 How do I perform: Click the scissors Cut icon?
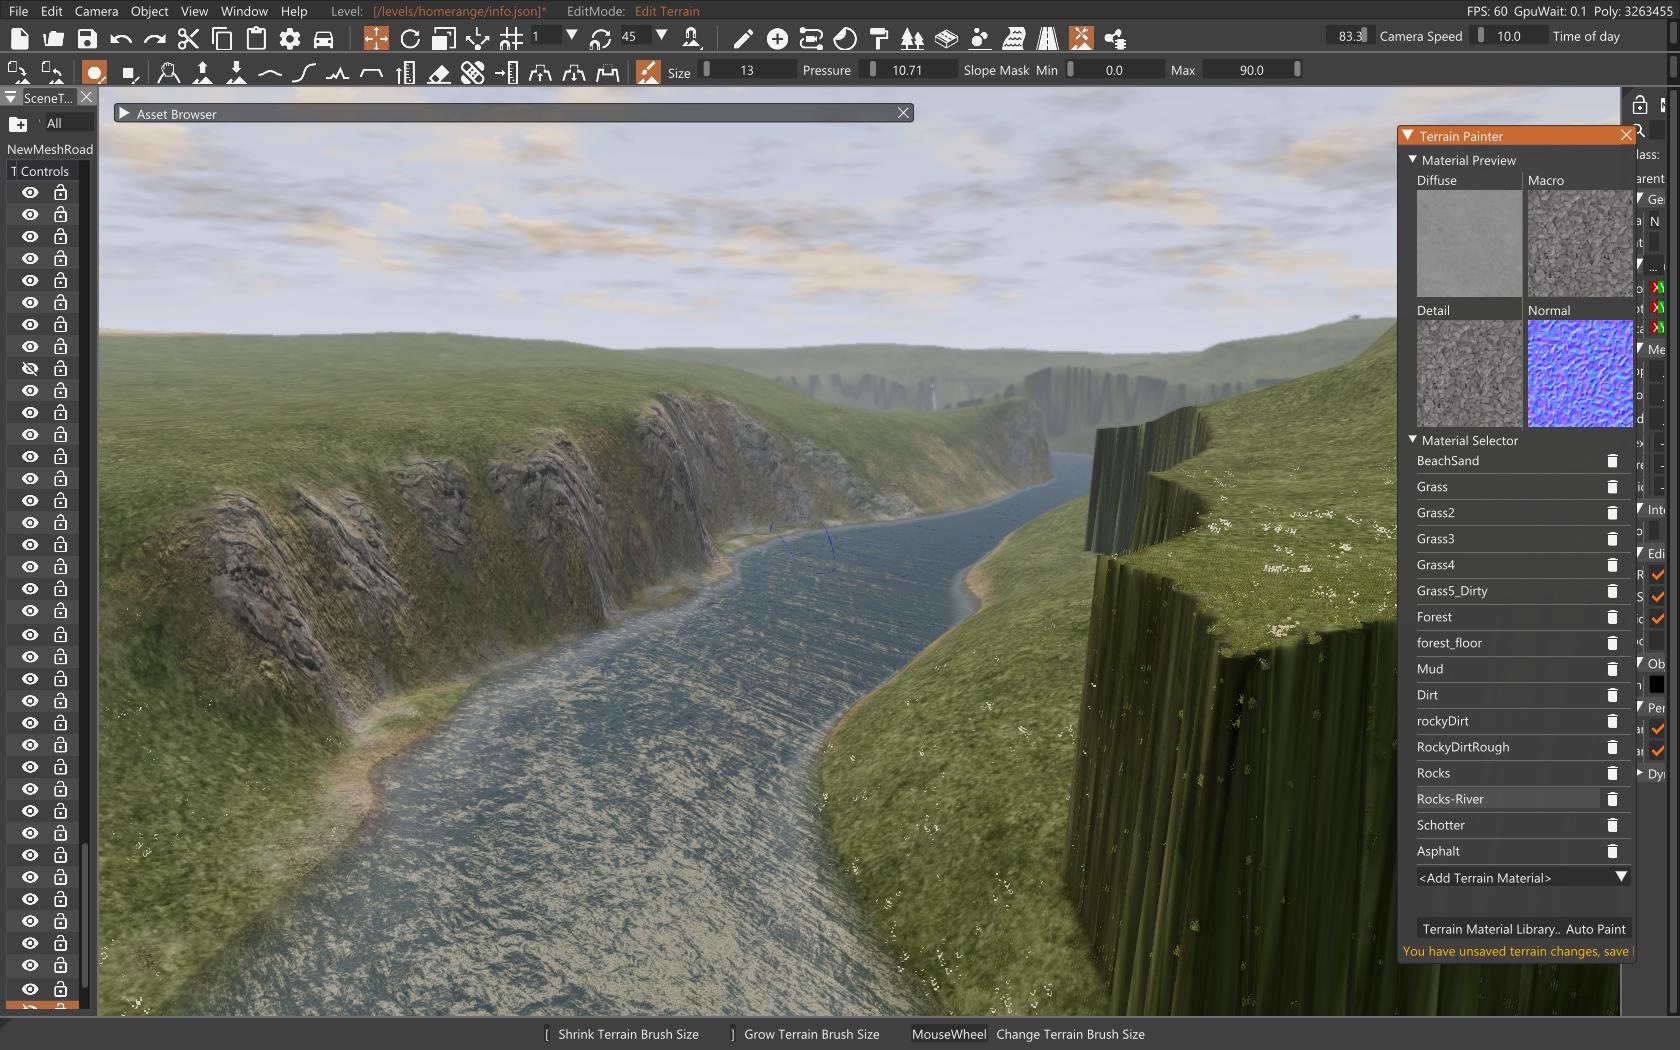(x=188, y=39)
